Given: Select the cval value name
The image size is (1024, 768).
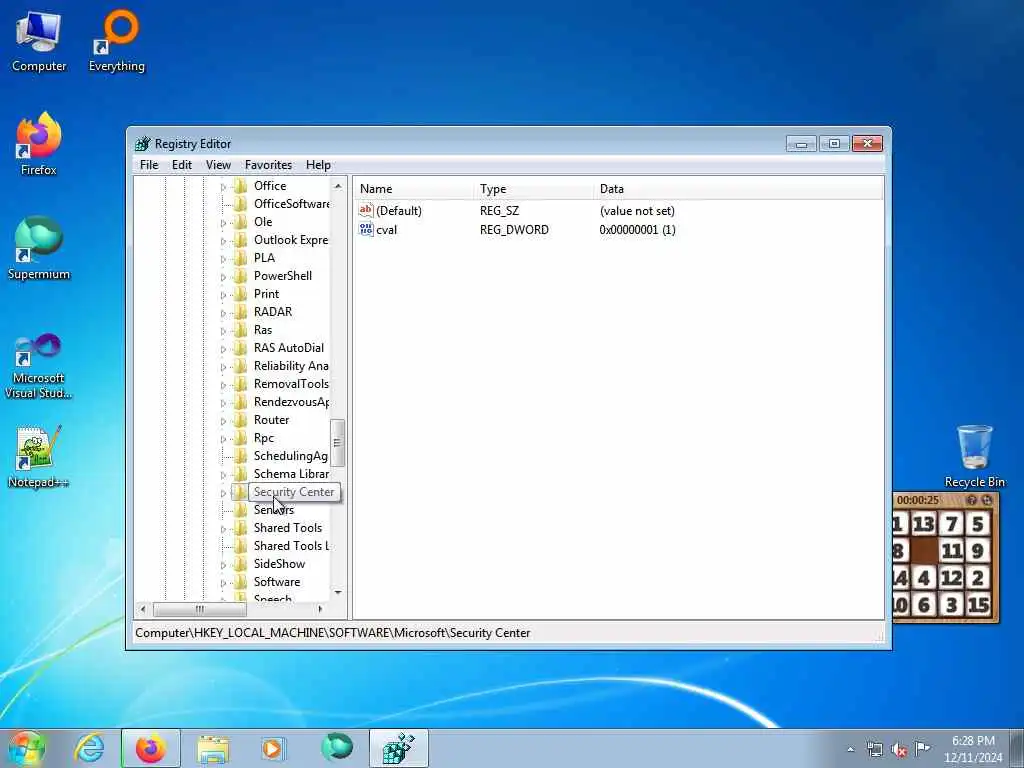Looking at the screenshot, I should (387, 230).
